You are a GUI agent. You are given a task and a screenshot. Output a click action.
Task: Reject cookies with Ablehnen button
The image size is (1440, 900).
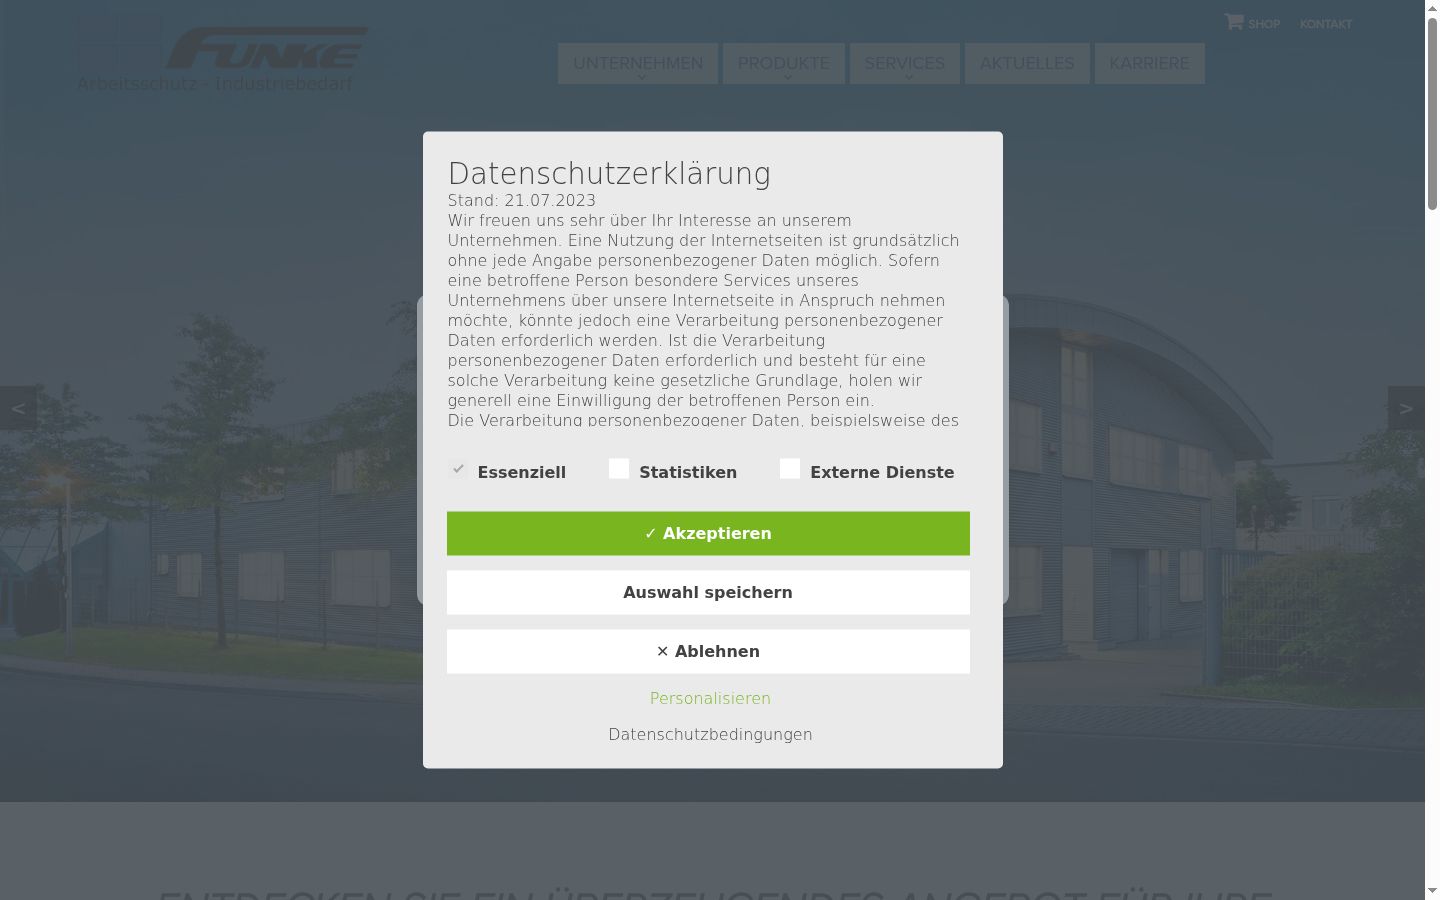pyautogui.click(x=708, y=652)
